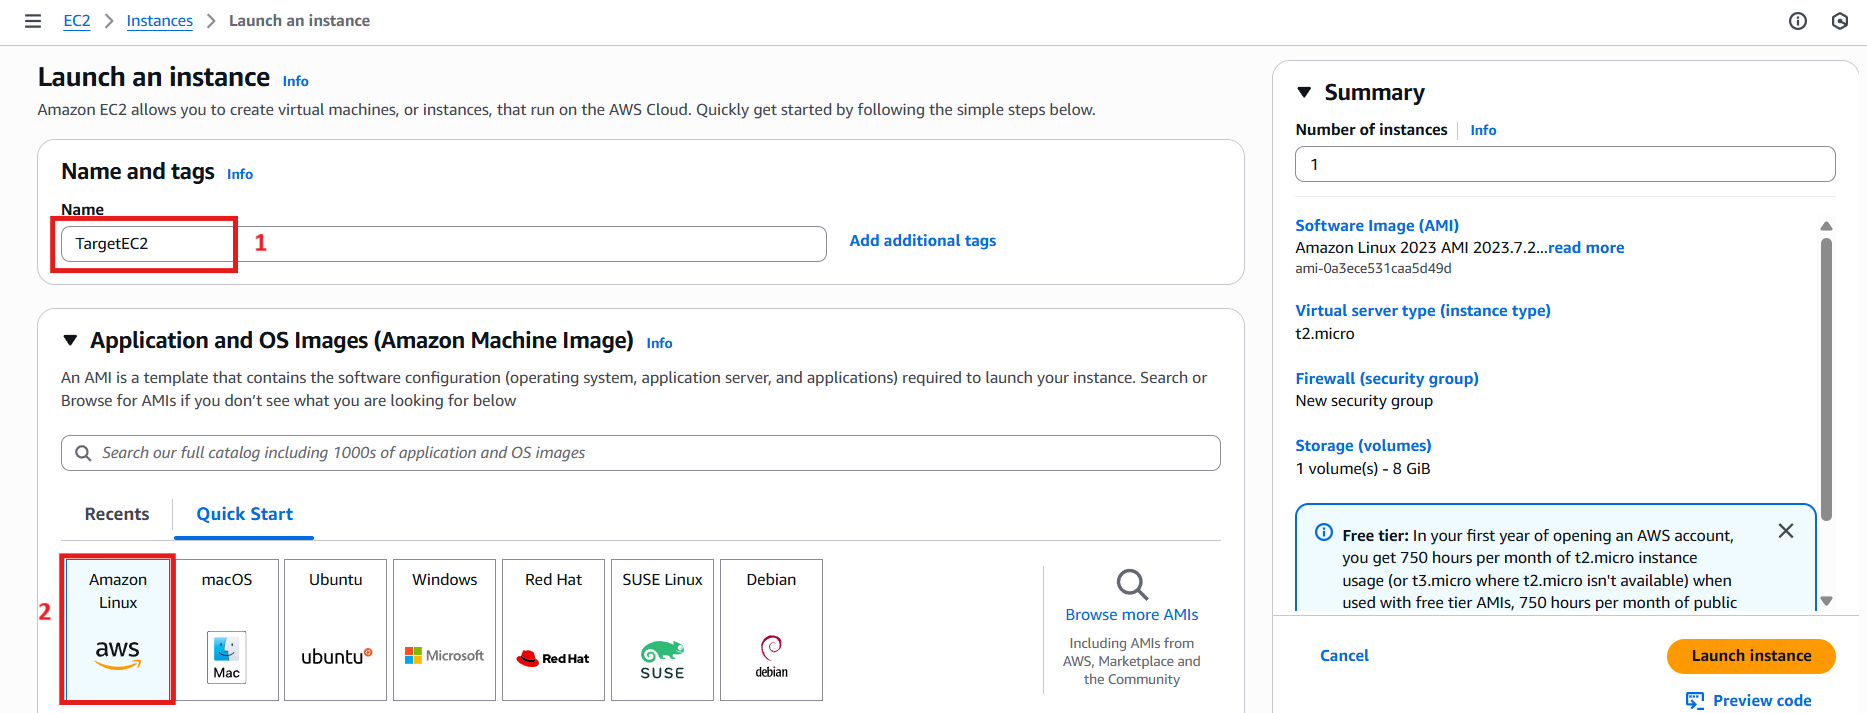Open Info link for Application and OS Images
The height and width of the screenshot is (713, 1867).
660,343
